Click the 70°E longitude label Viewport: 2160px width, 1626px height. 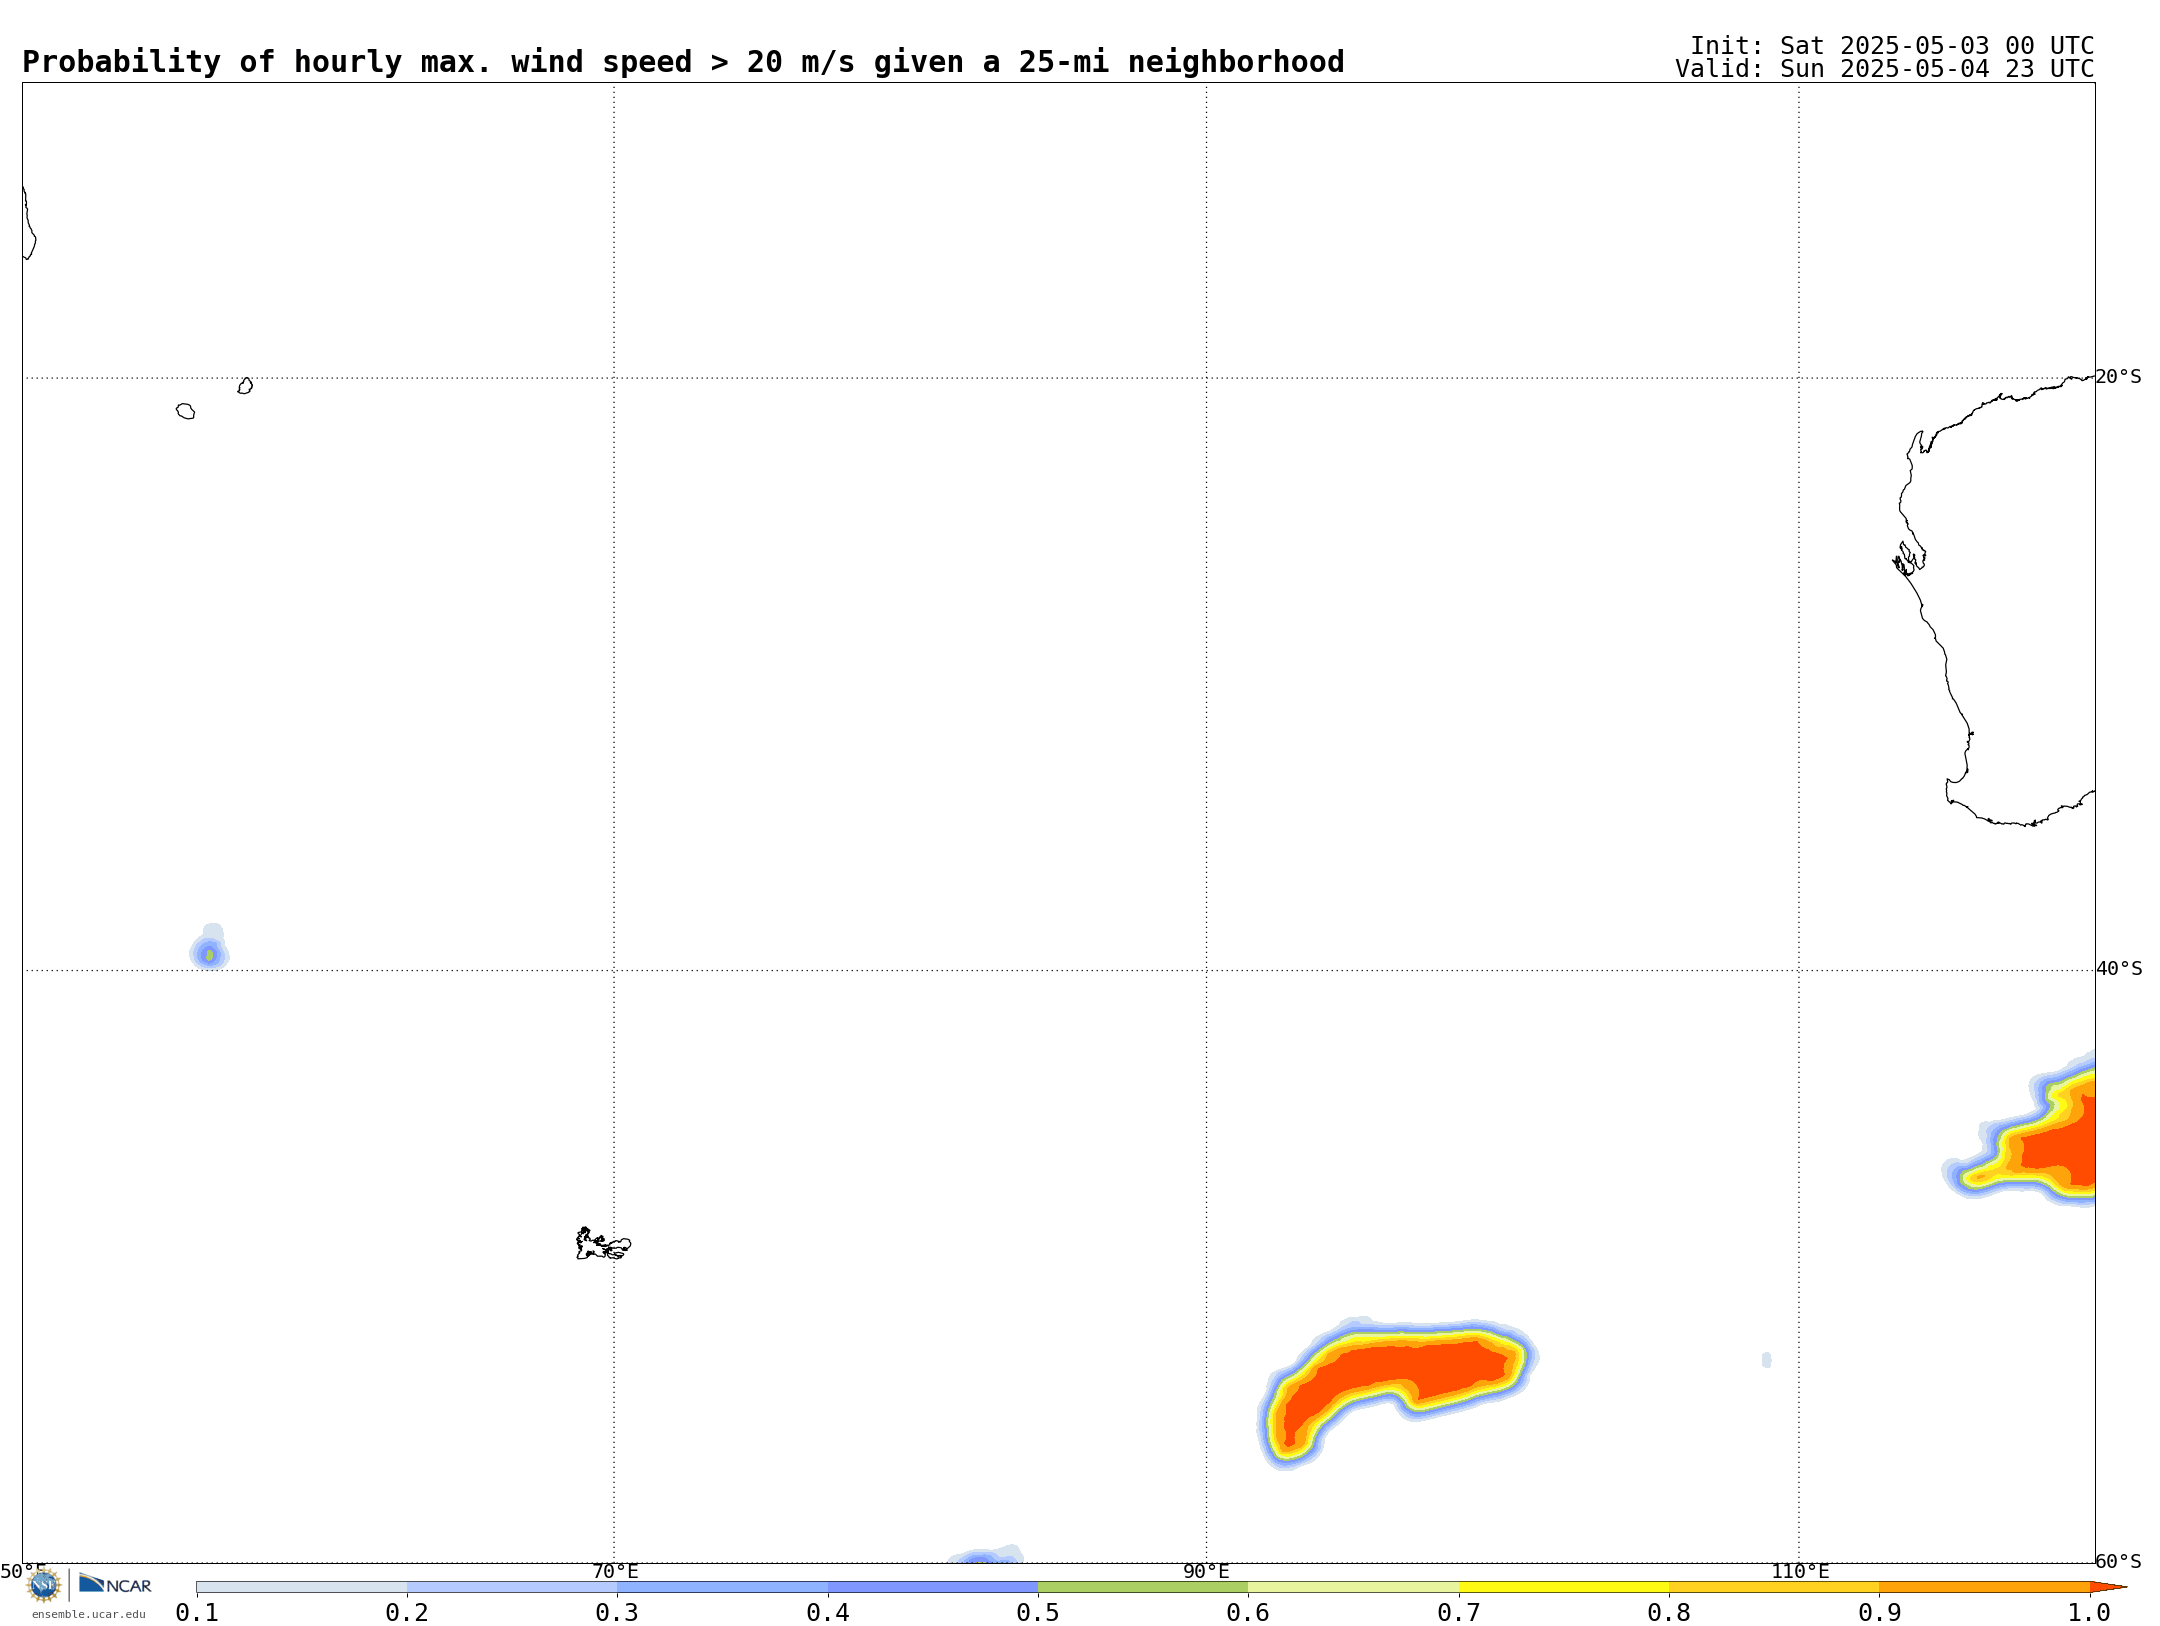(615, 1572)
